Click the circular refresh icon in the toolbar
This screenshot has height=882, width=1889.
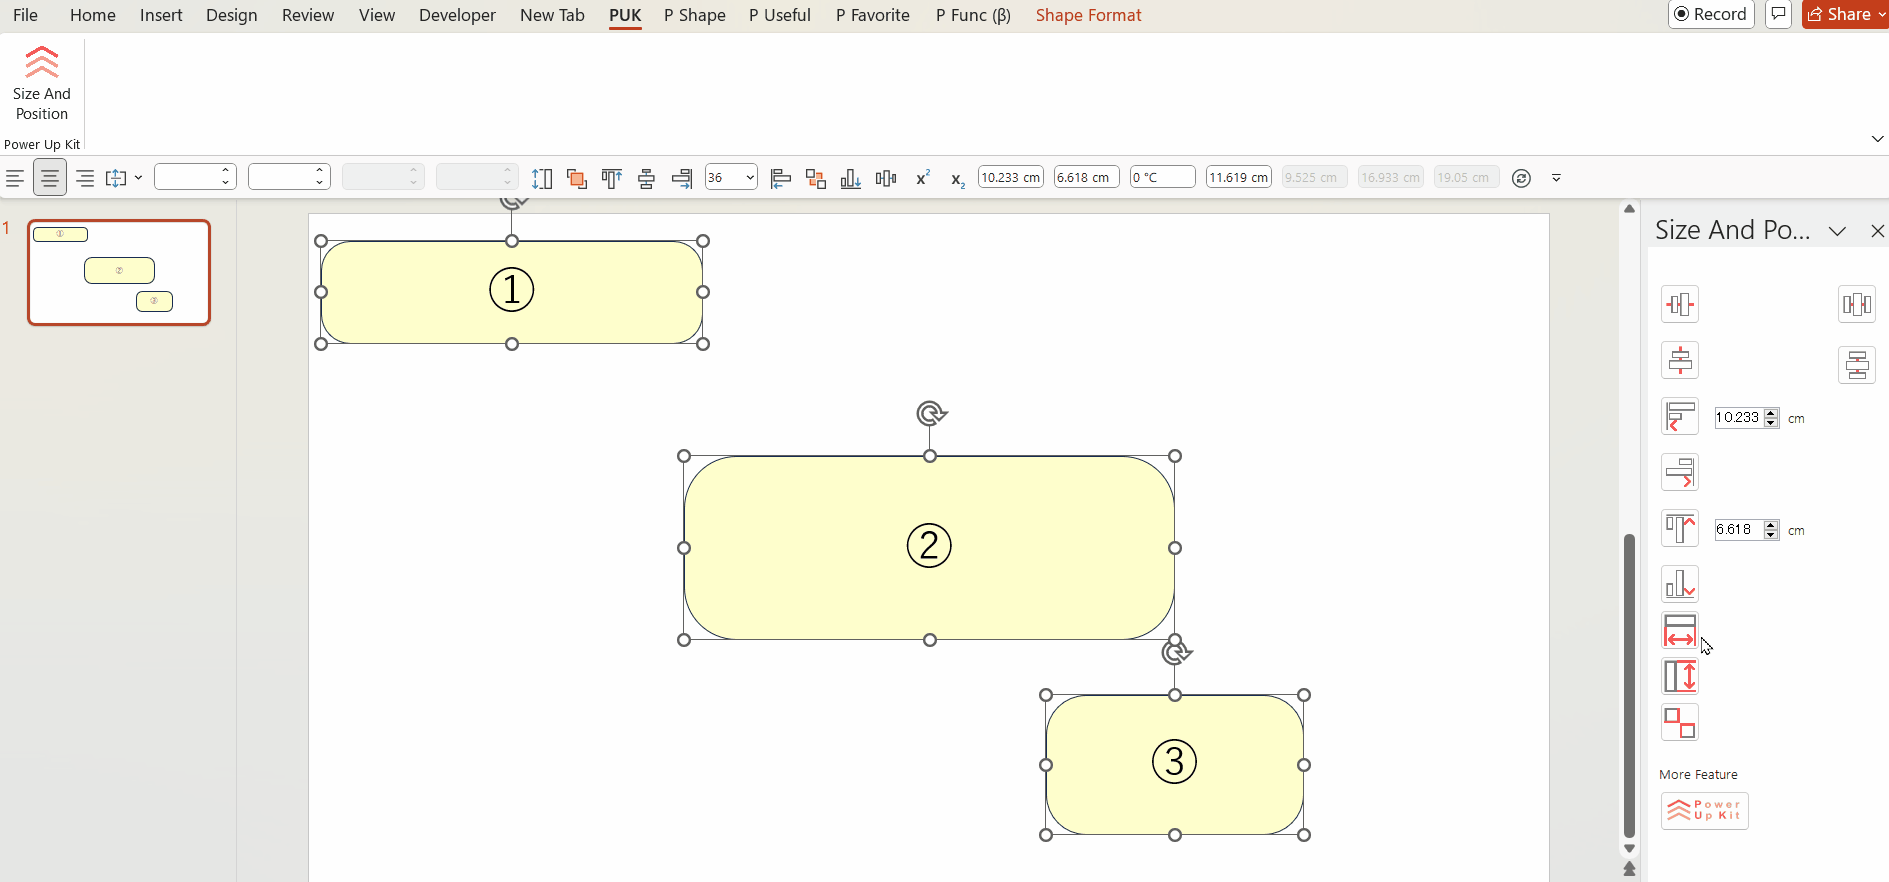point(1521,178)
